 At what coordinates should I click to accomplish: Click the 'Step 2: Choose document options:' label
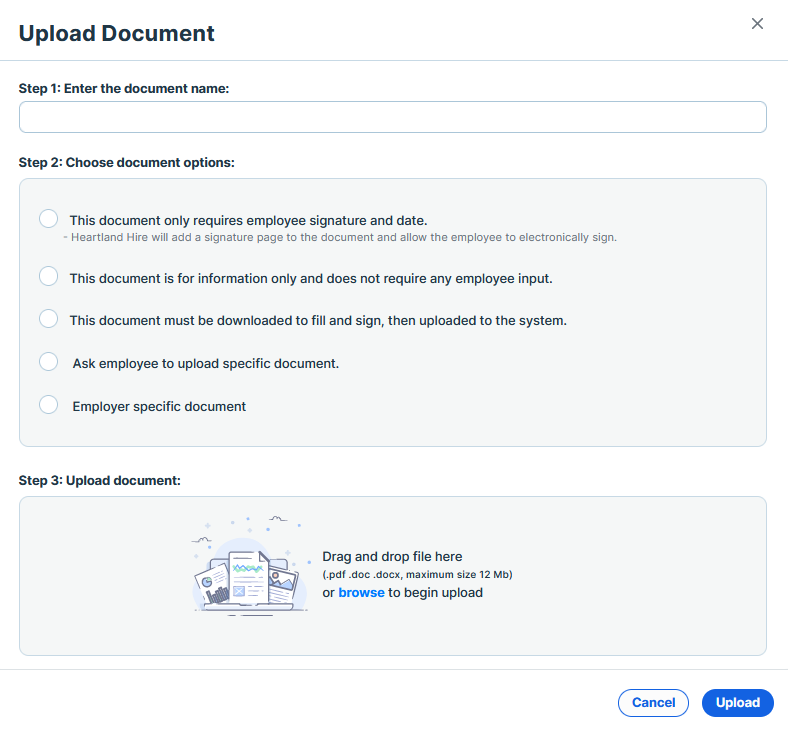[x=127, y=163]
